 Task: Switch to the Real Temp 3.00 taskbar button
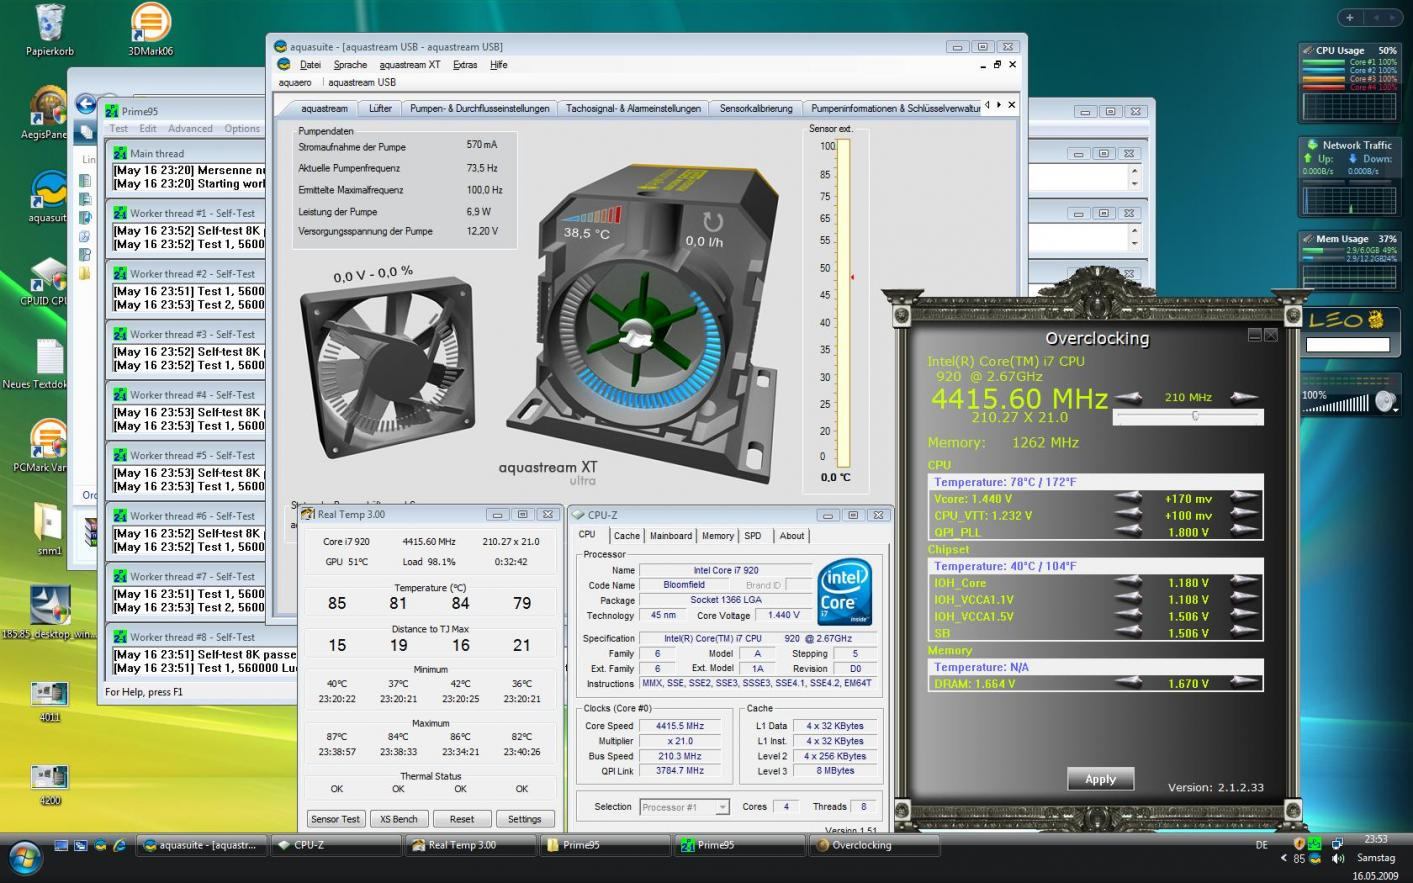point(469,845)
